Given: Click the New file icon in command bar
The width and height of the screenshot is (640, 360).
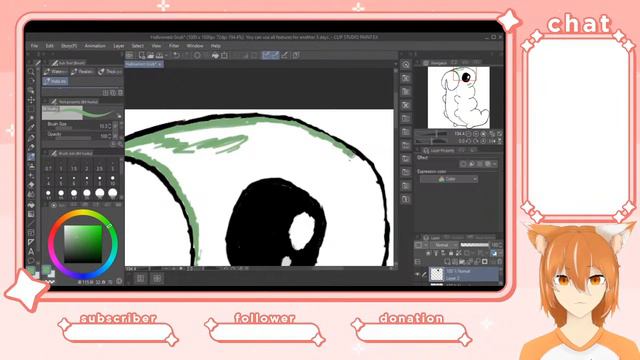Looking at the screenshot, I should 142,55.
